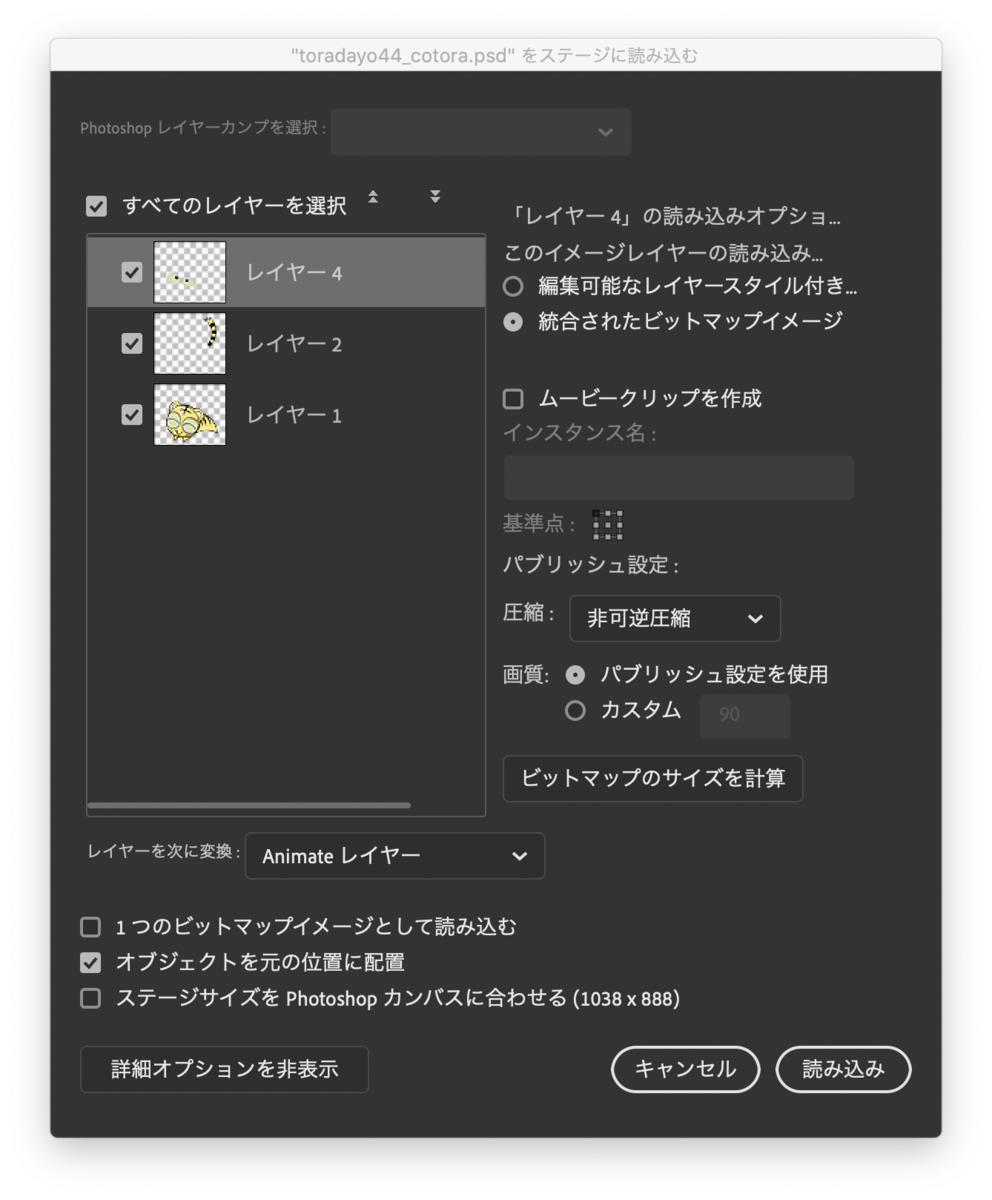Open the レイヤーを次に変換 dropdown

tap(394, 856)
